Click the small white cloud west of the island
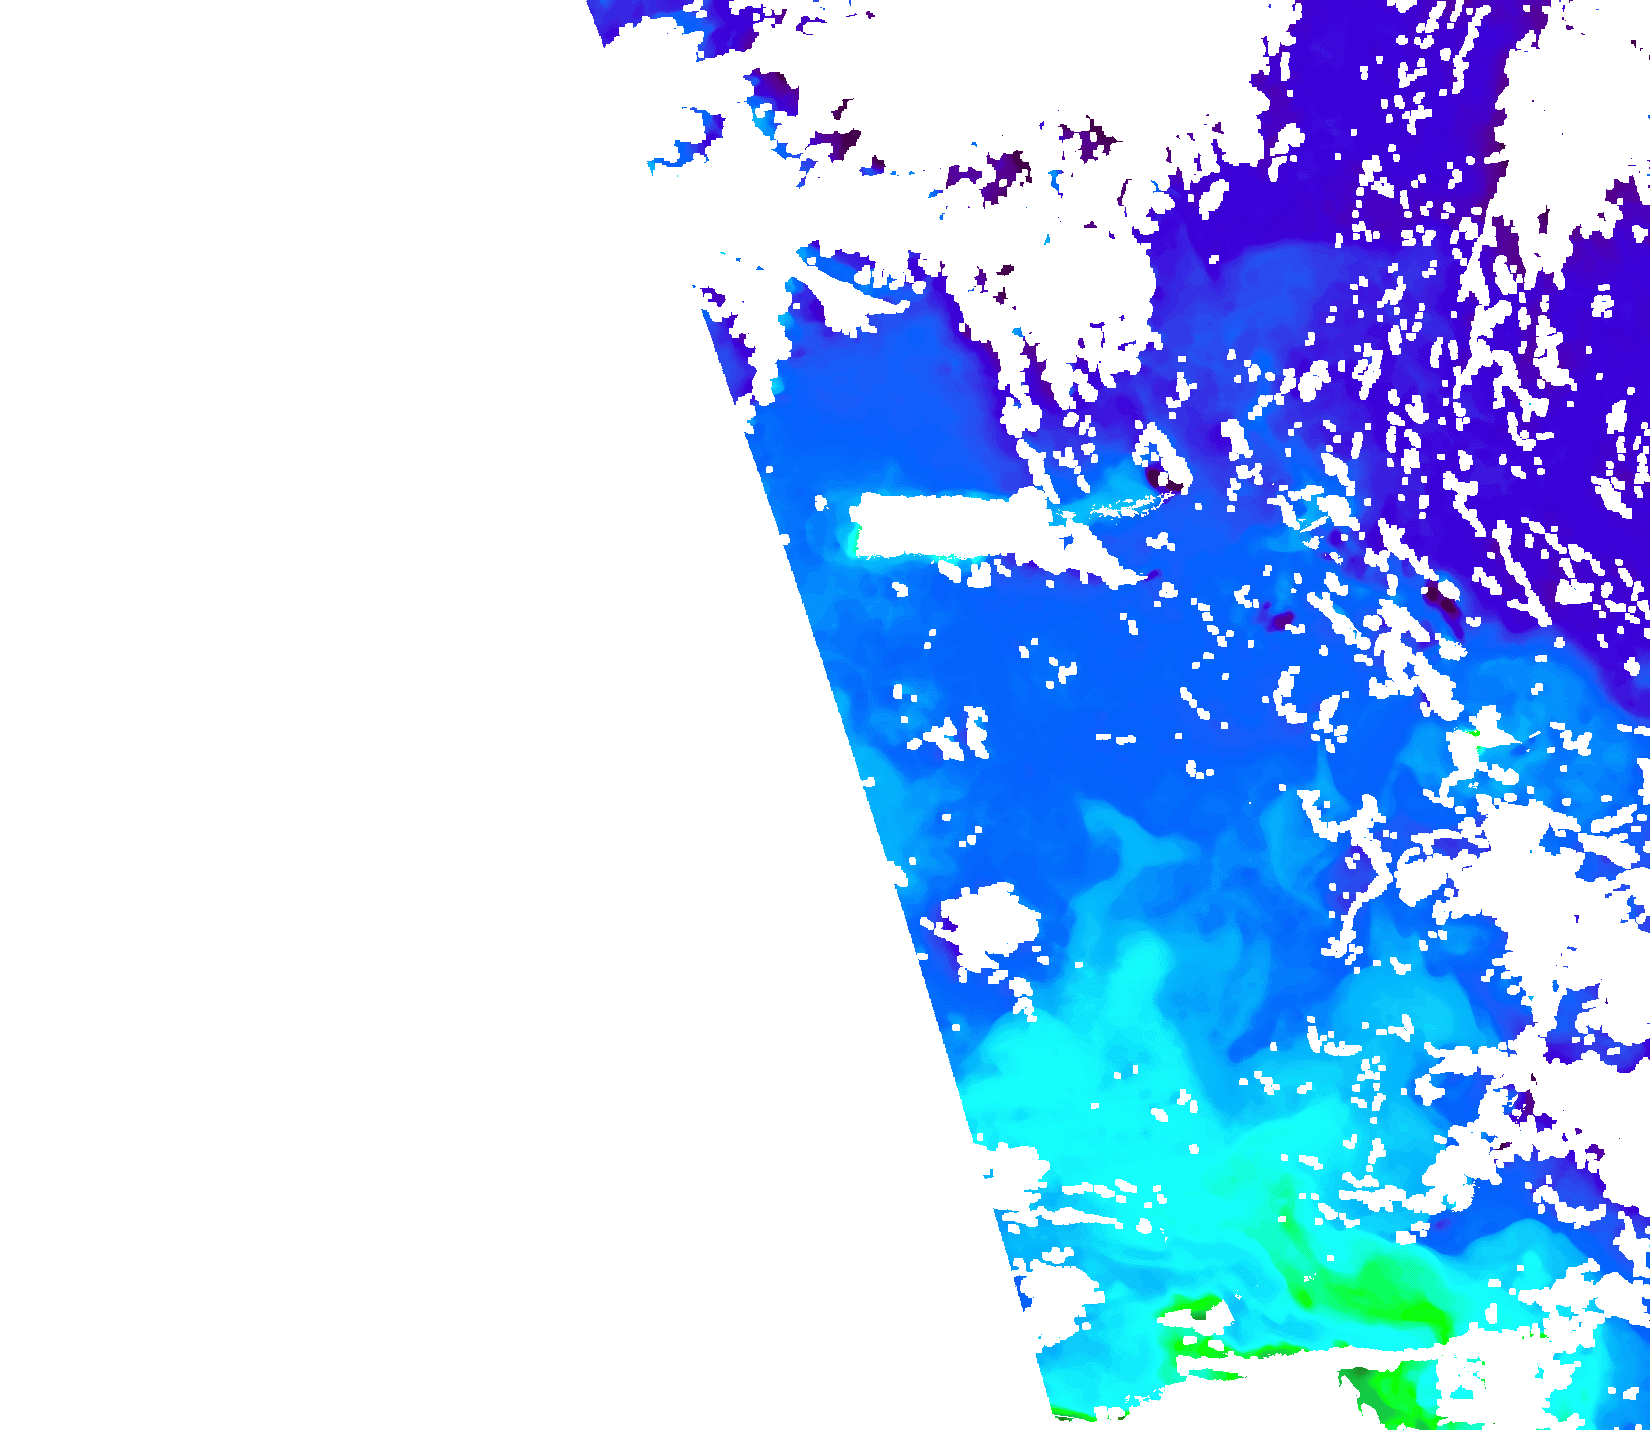 821,502
